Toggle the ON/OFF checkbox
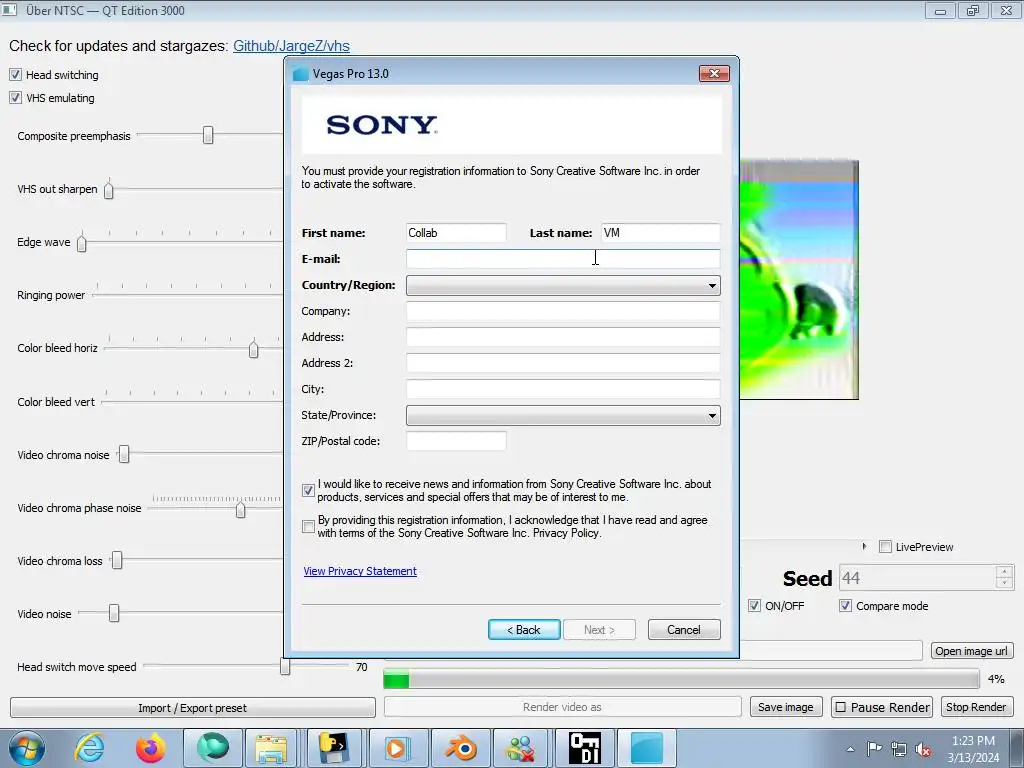 click(x=754, y=605)
